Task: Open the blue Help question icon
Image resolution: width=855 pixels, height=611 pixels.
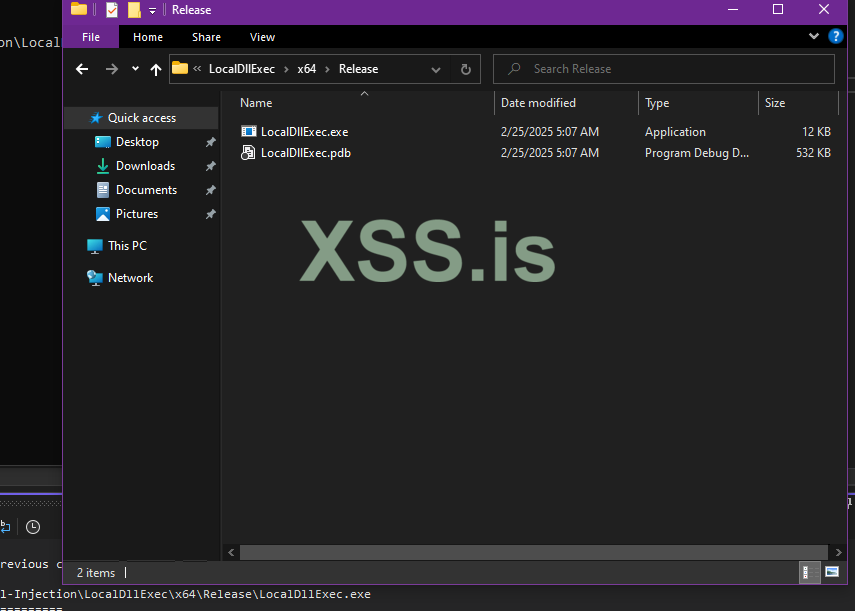Action: 835,37
